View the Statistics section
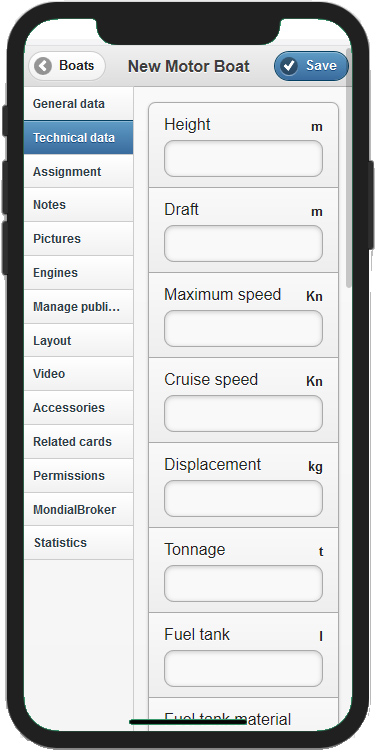Screen dimensions: 376x752 pyautogui.click(x=79, y=543)
